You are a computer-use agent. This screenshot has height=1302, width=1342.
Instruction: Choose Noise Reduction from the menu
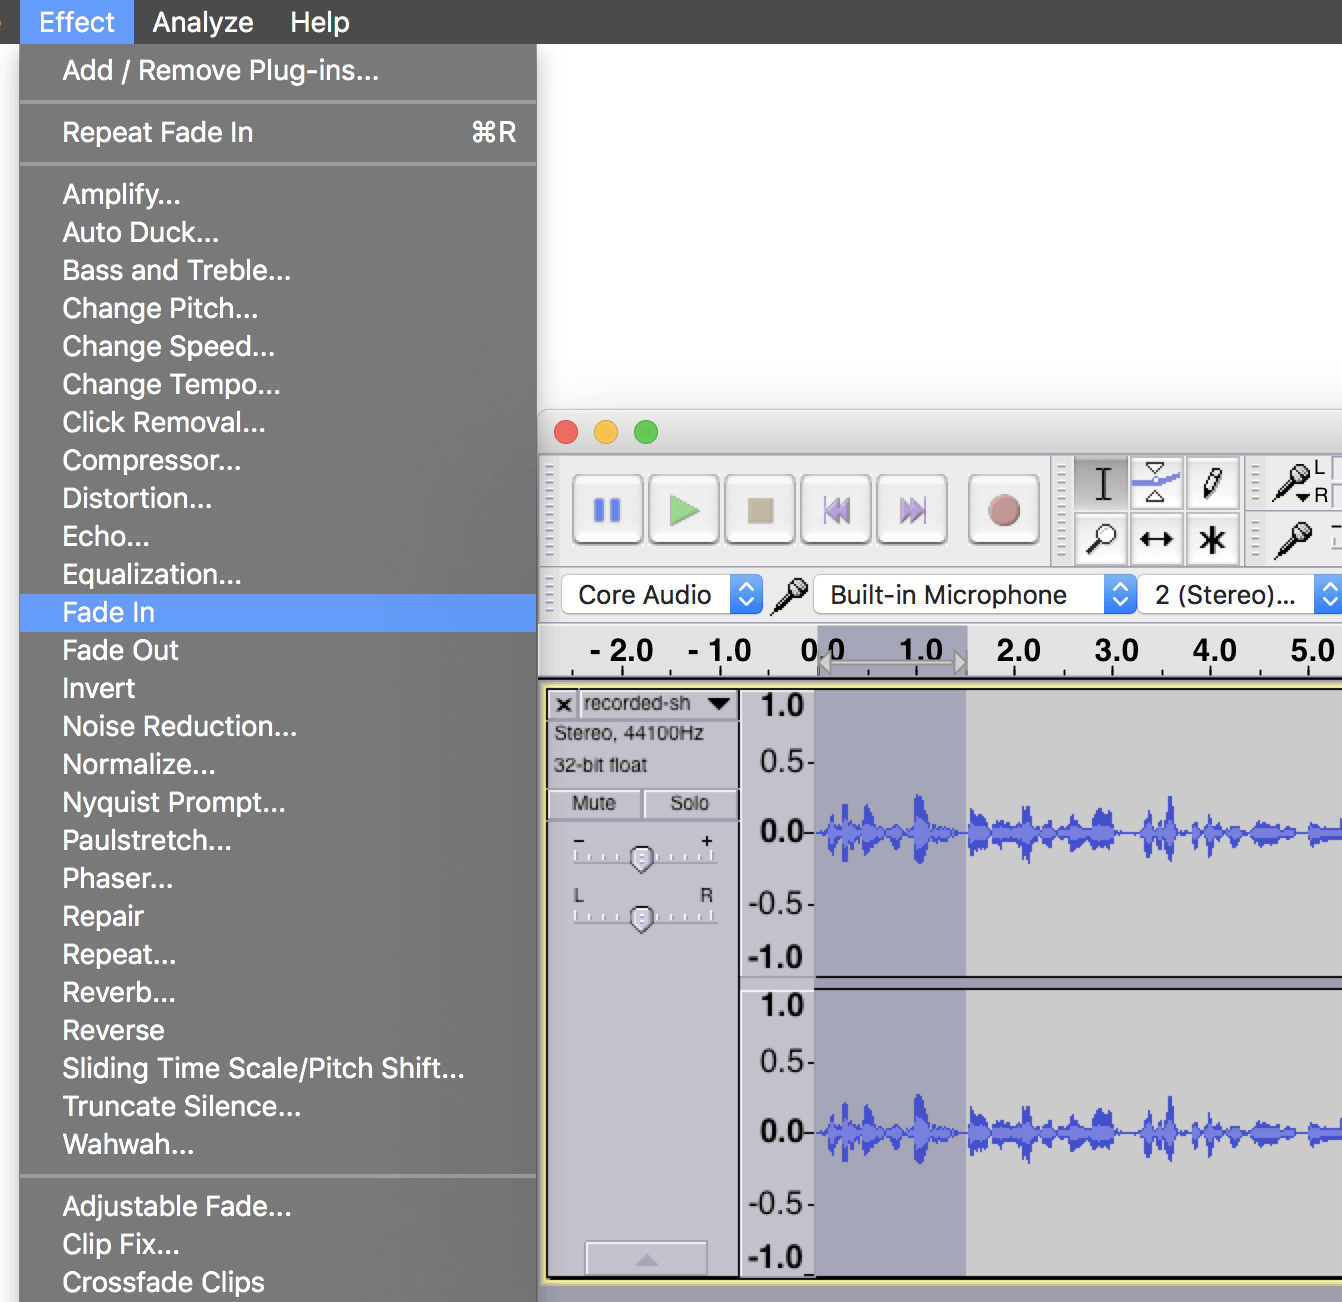(x=179, y=727)
